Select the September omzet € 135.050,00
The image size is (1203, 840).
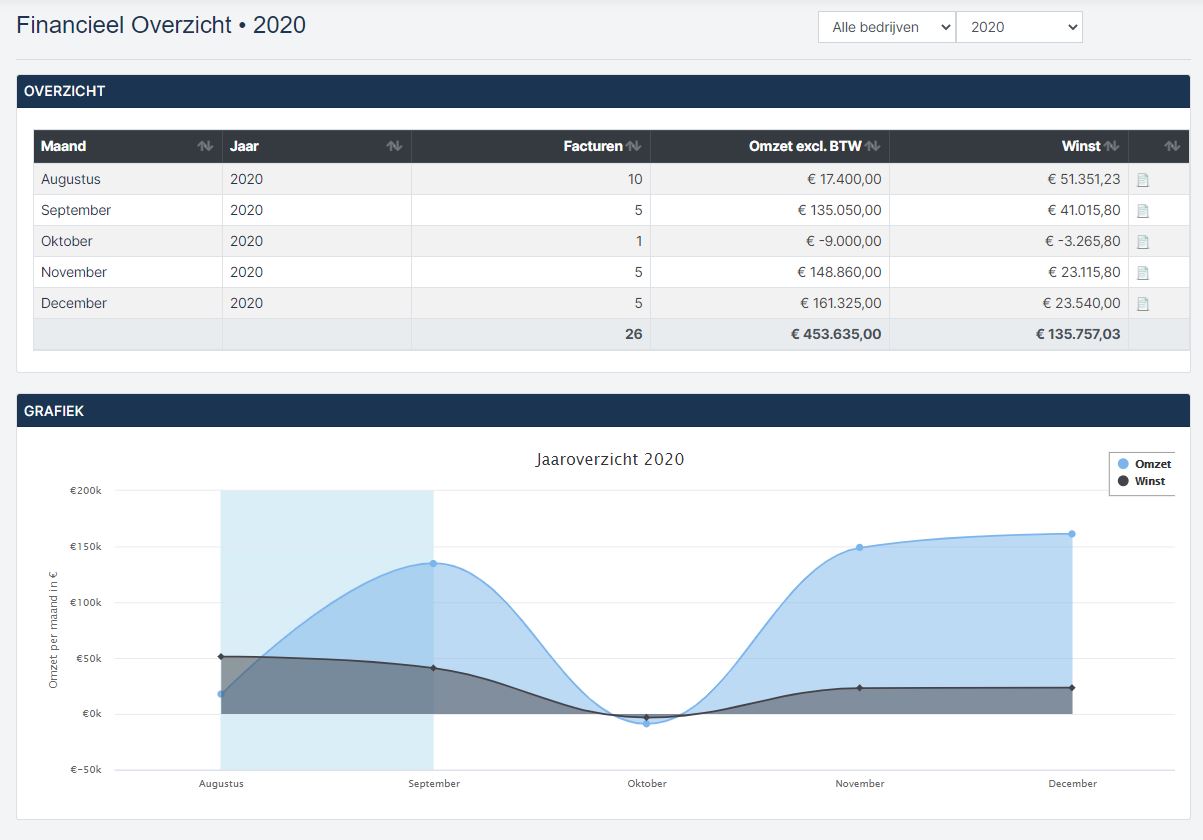(839, 211)
